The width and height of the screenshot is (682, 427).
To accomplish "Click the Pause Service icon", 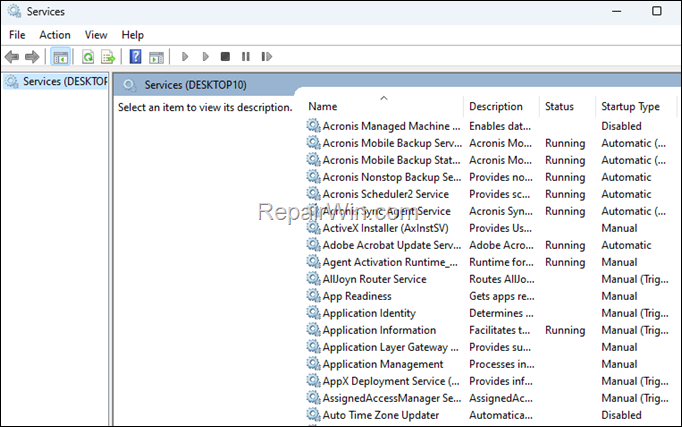I will [x=246, y=57].
